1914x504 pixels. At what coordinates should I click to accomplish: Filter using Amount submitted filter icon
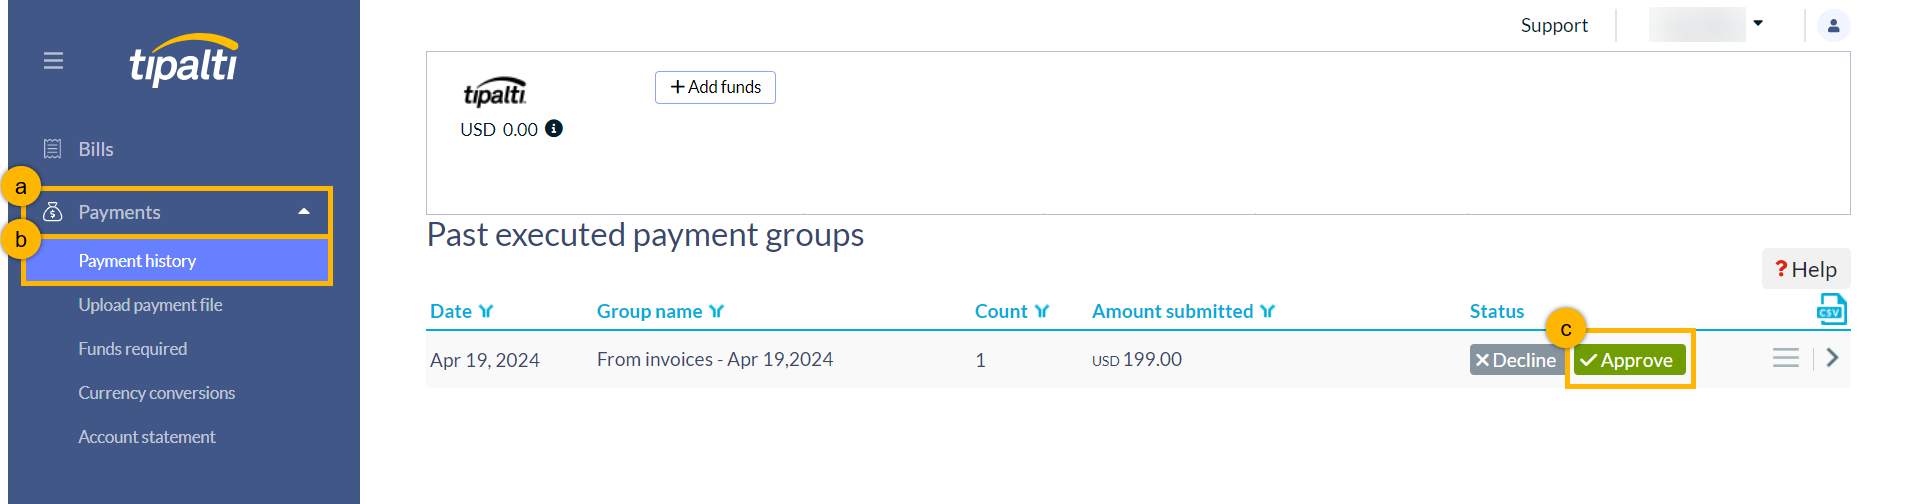pos(1267,312)
